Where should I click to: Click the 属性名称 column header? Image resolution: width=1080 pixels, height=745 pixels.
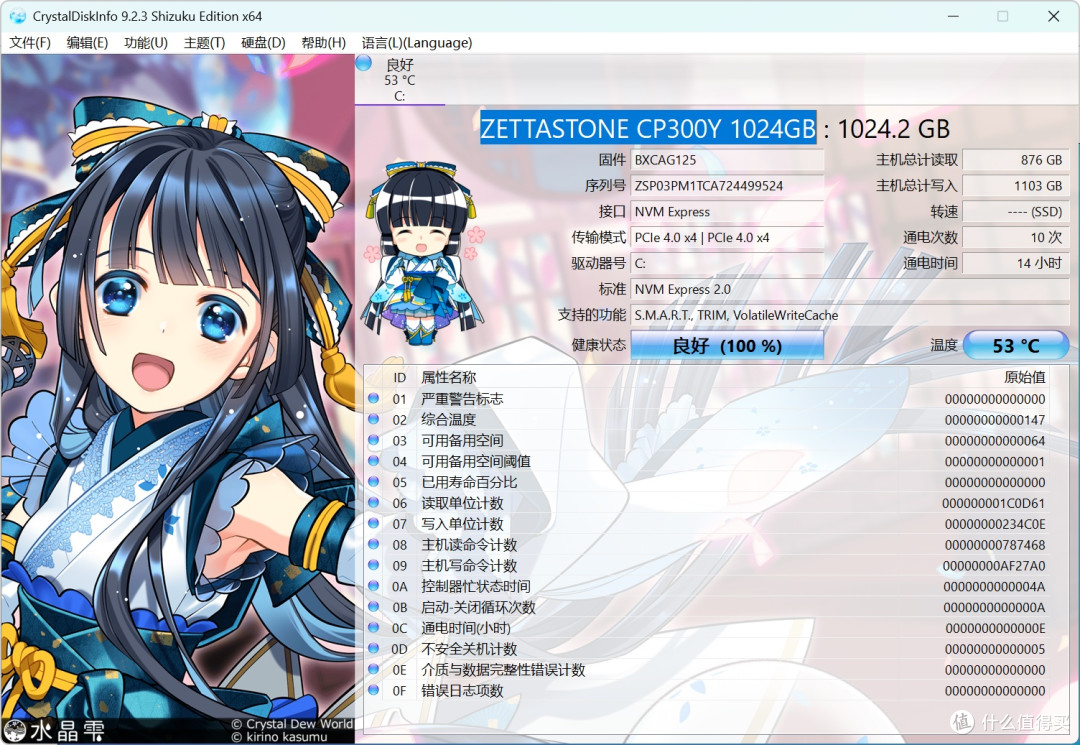(x=448, y=377)
